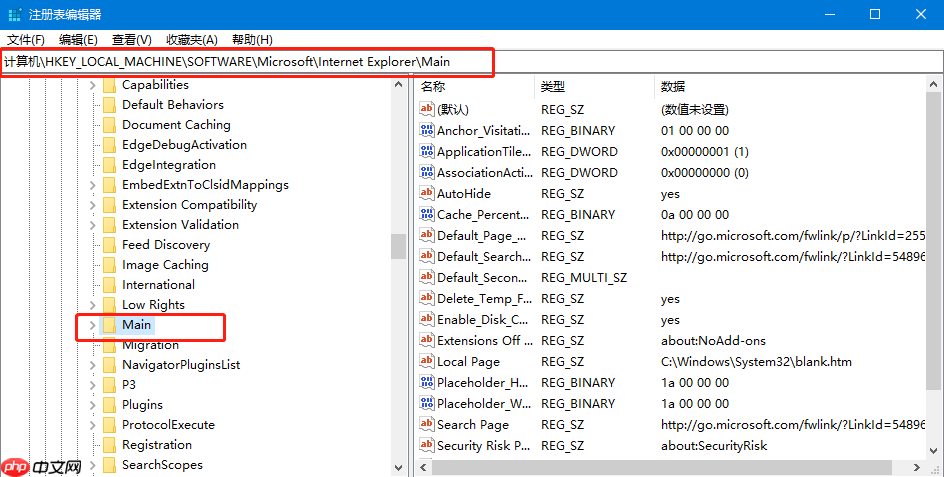Viewport: 944px width, 477px height.
Task: Select the Placeholder_W... value name
Action: pos(484,404)
